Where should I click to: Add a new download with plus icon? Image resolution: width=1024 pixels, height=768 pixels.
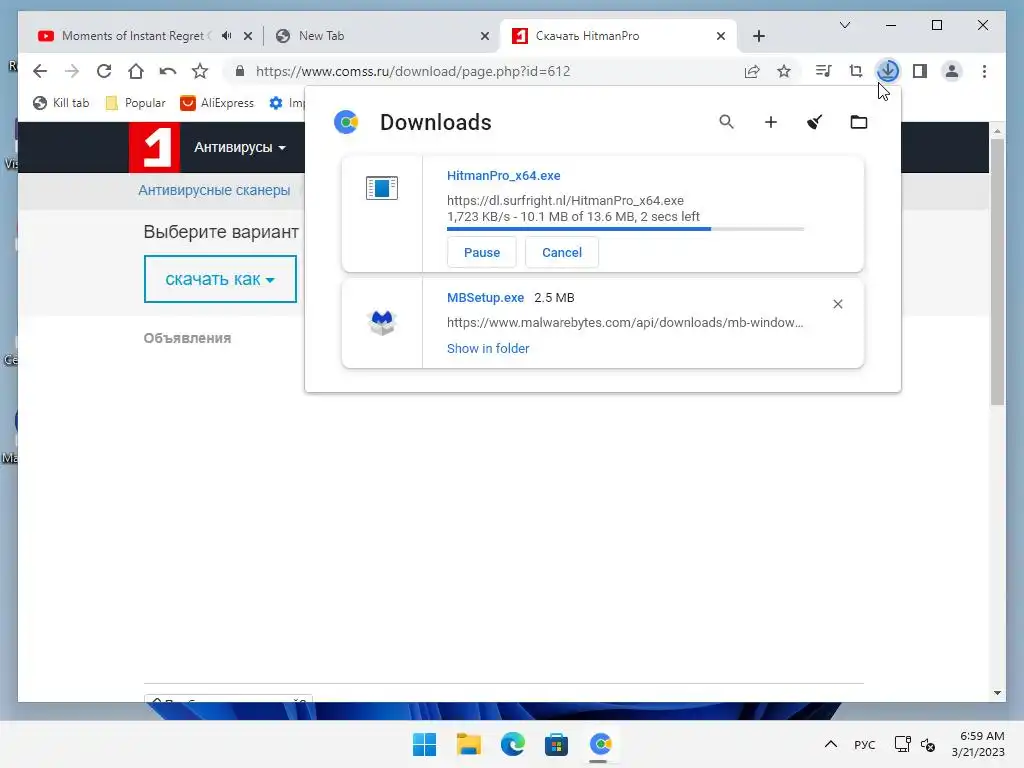771,122
